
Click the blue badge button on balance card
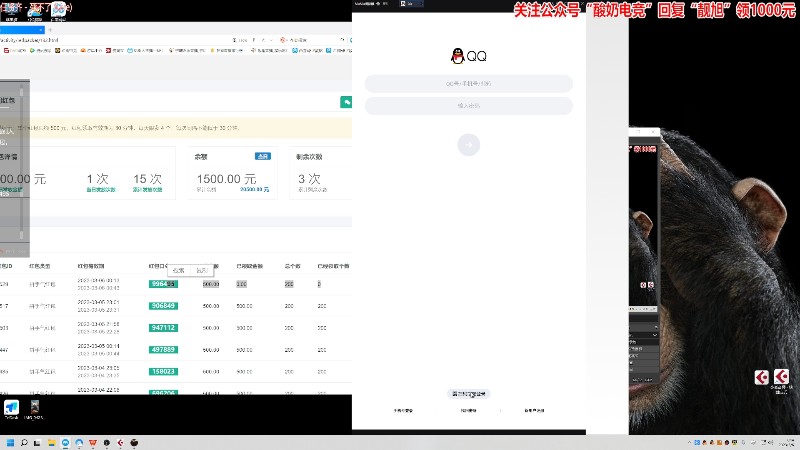[263, 156]
